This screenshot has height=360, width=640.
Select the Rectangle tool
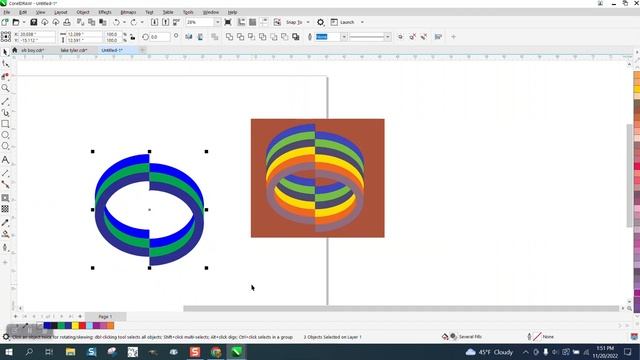(x=5, y=124)
